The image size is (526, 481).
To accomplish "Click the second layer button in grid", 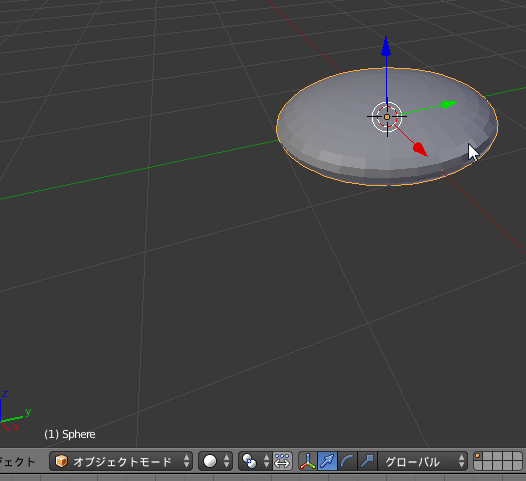I will 487,457.
